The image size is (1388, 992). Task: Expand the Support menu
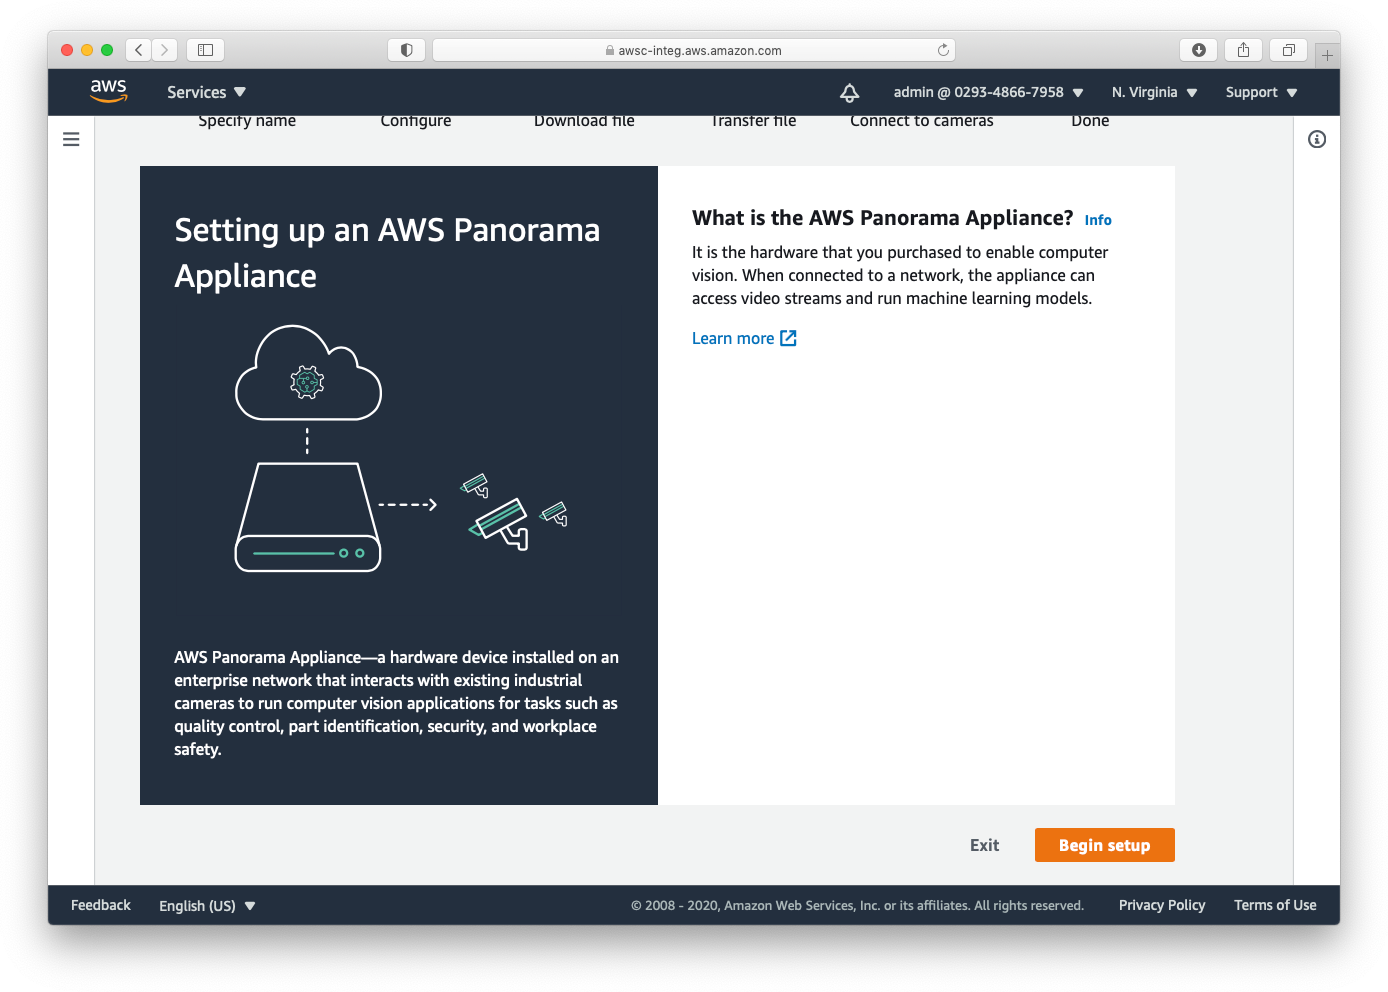(x=1261, y=92)
